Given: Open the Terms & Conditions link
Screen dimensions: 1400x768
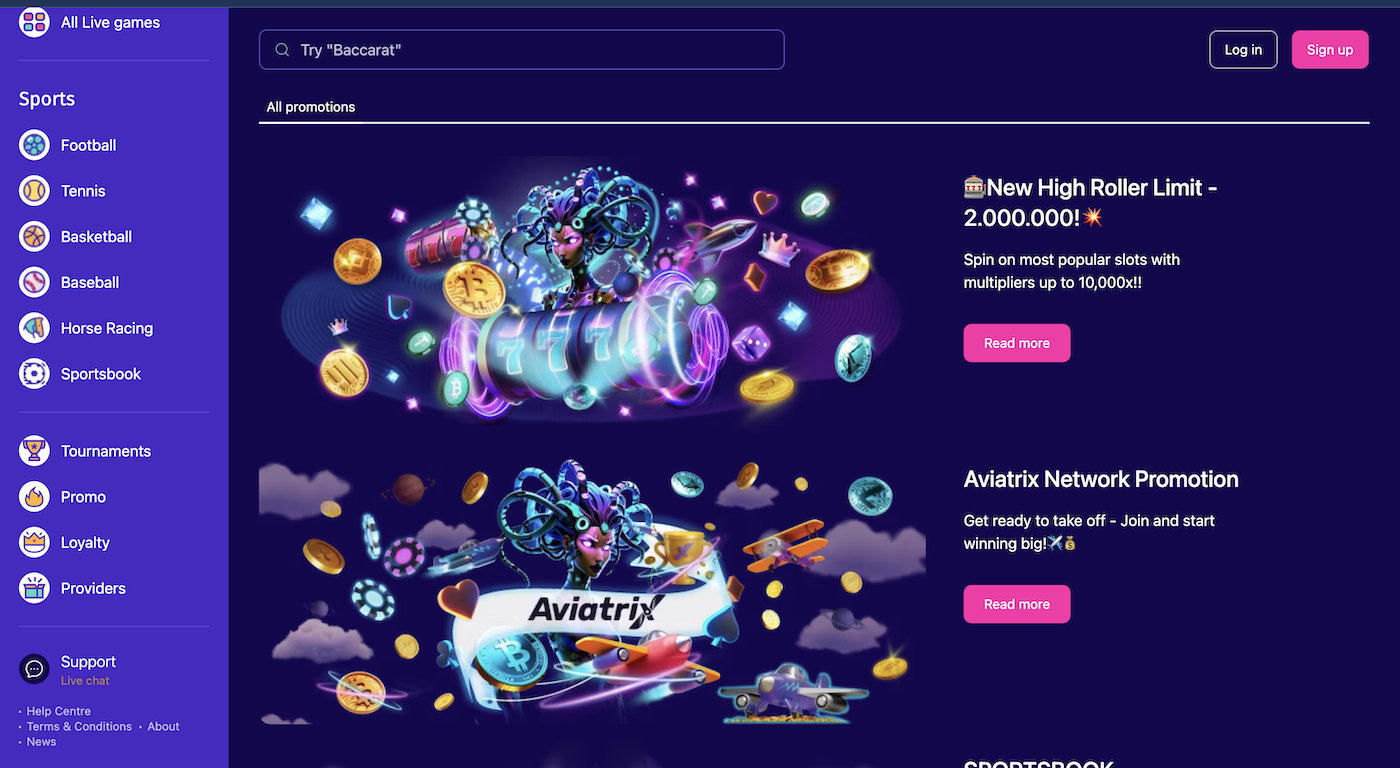Looking at the screenshot, I should [79, 727].
